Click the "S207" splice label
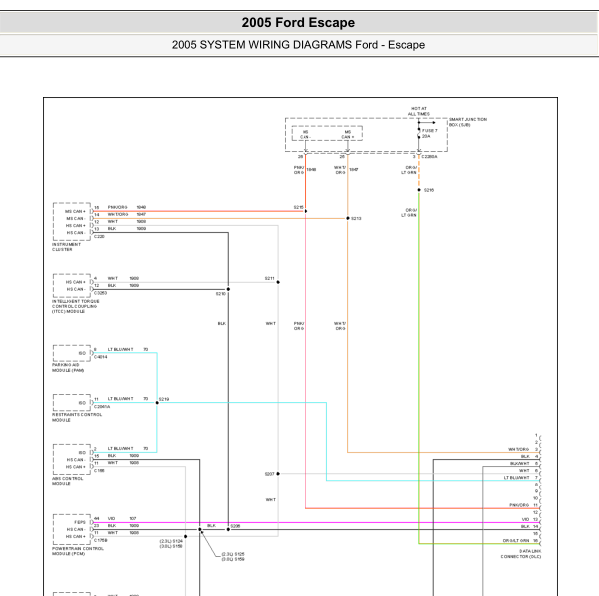The height and width of the screenshot is (596, 599). click(269, 474)
